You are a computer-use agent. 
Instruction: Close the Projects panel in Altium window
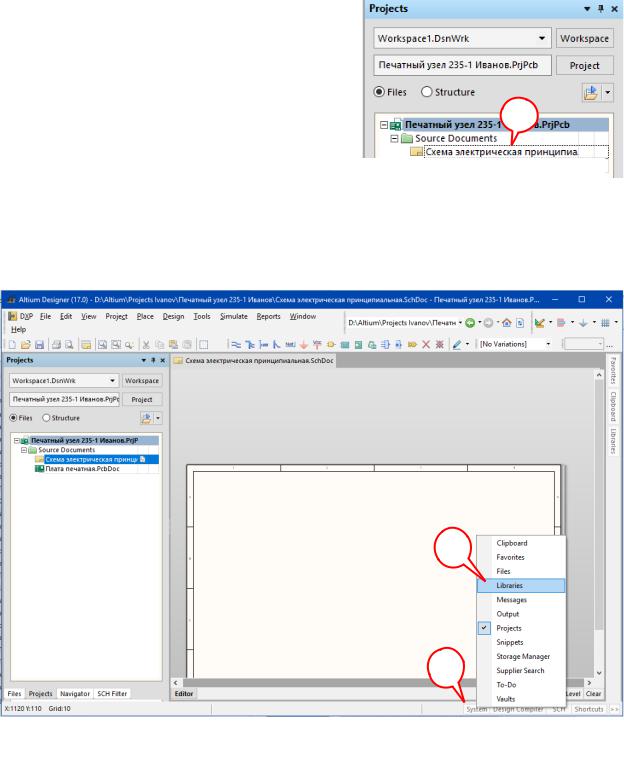click(x=163, y=360)
